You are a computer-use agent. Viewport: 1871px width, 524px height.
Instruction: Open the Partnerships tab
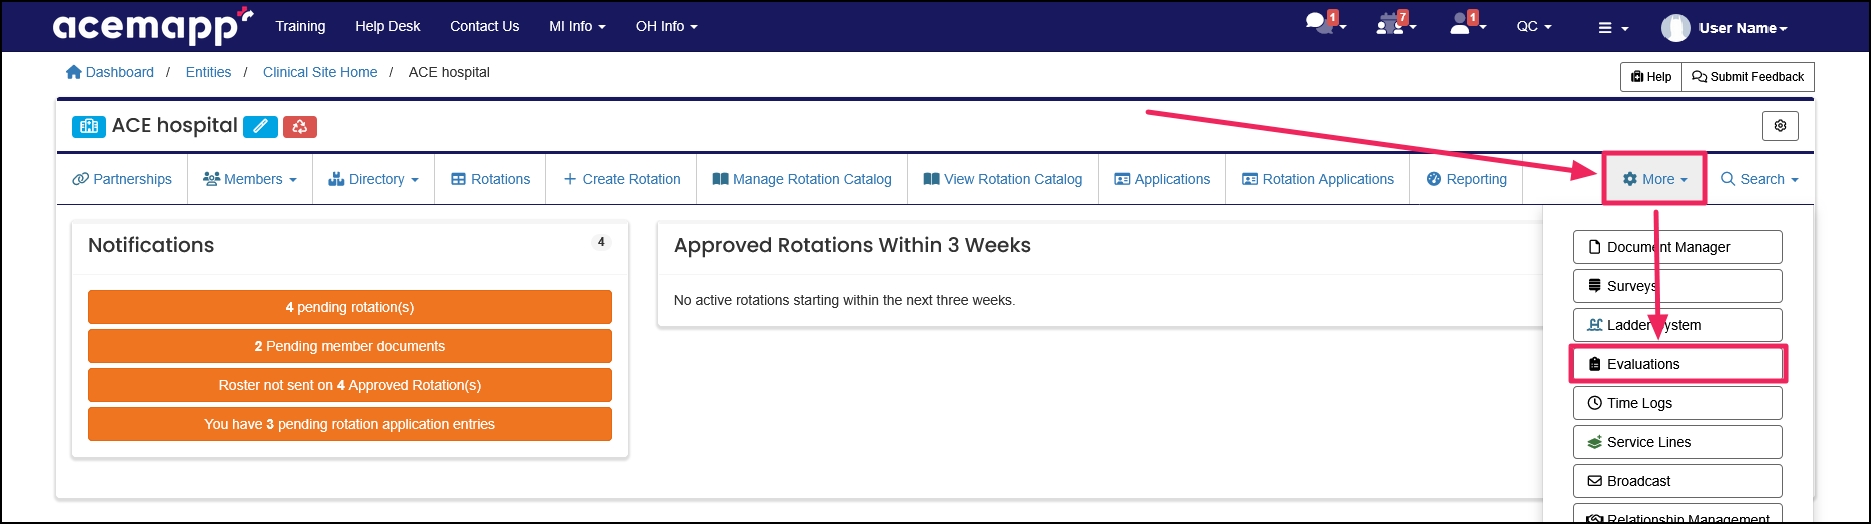122,179
